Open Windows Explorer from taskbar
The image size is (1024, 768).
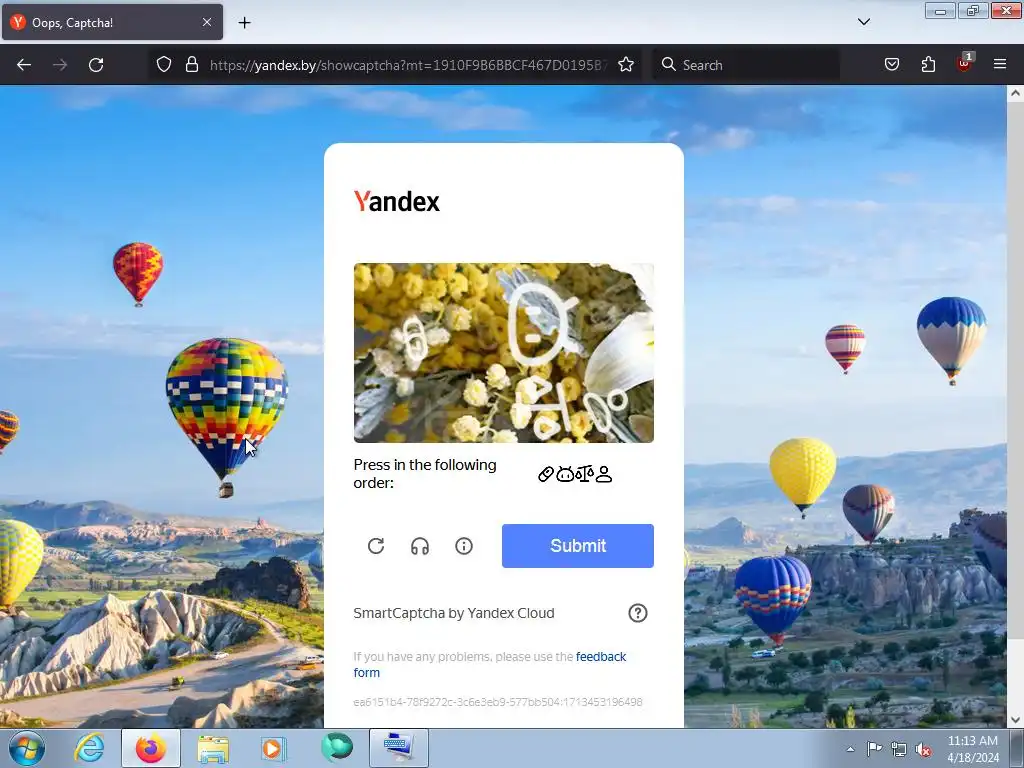[213, 748]
